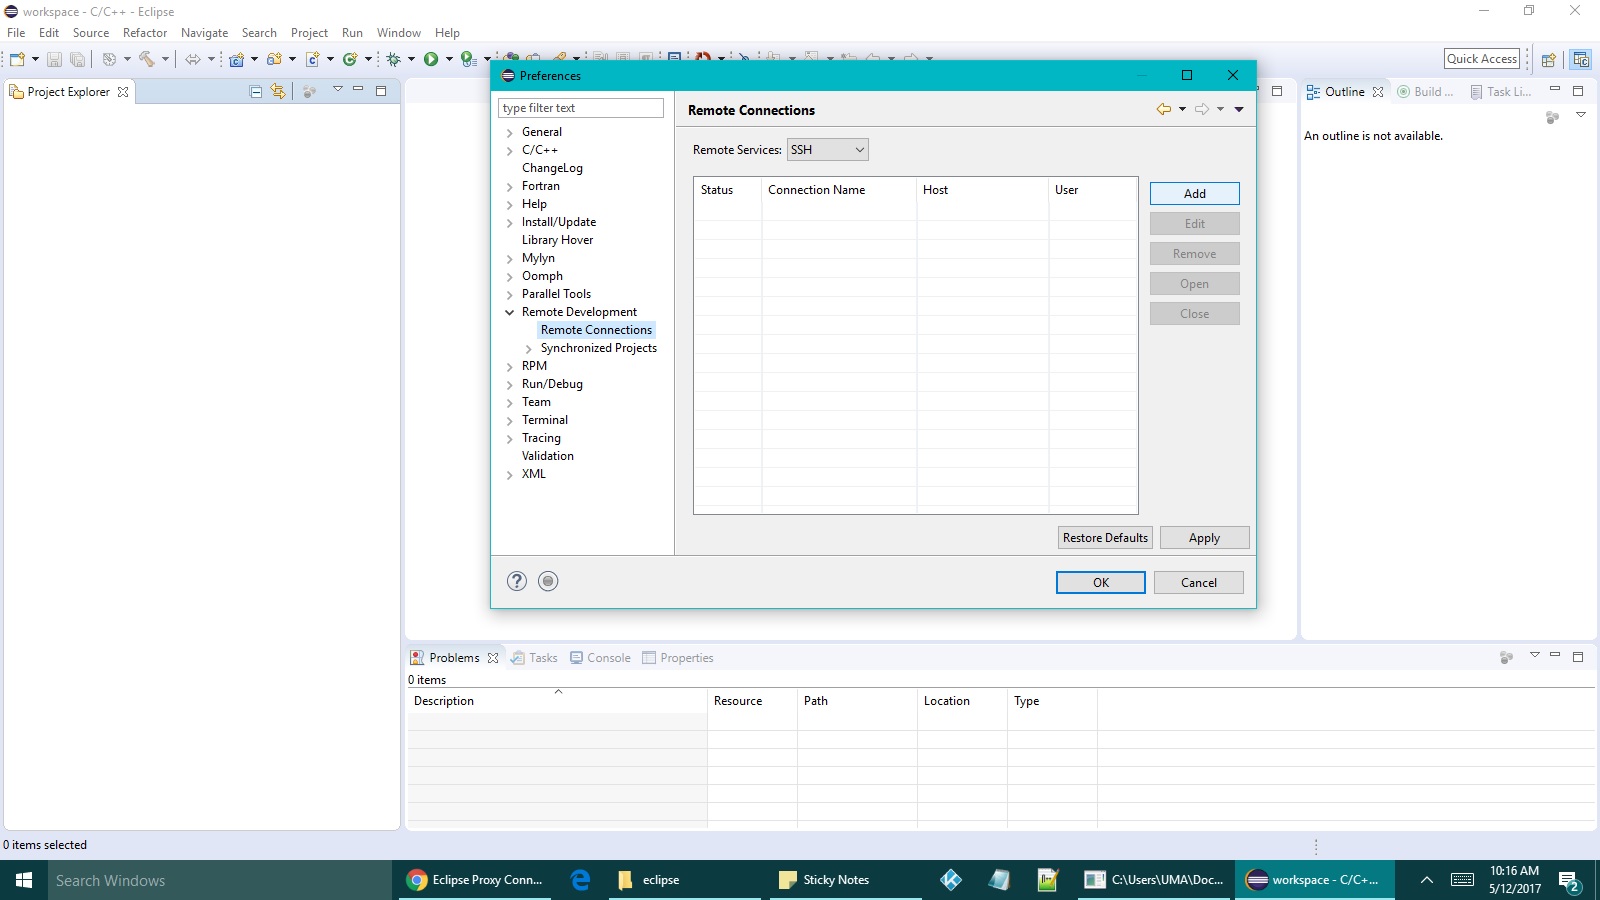Screen dimensions: 1600x900
Task: Click the Add button for a new connection
Action: coord(1194,193)
